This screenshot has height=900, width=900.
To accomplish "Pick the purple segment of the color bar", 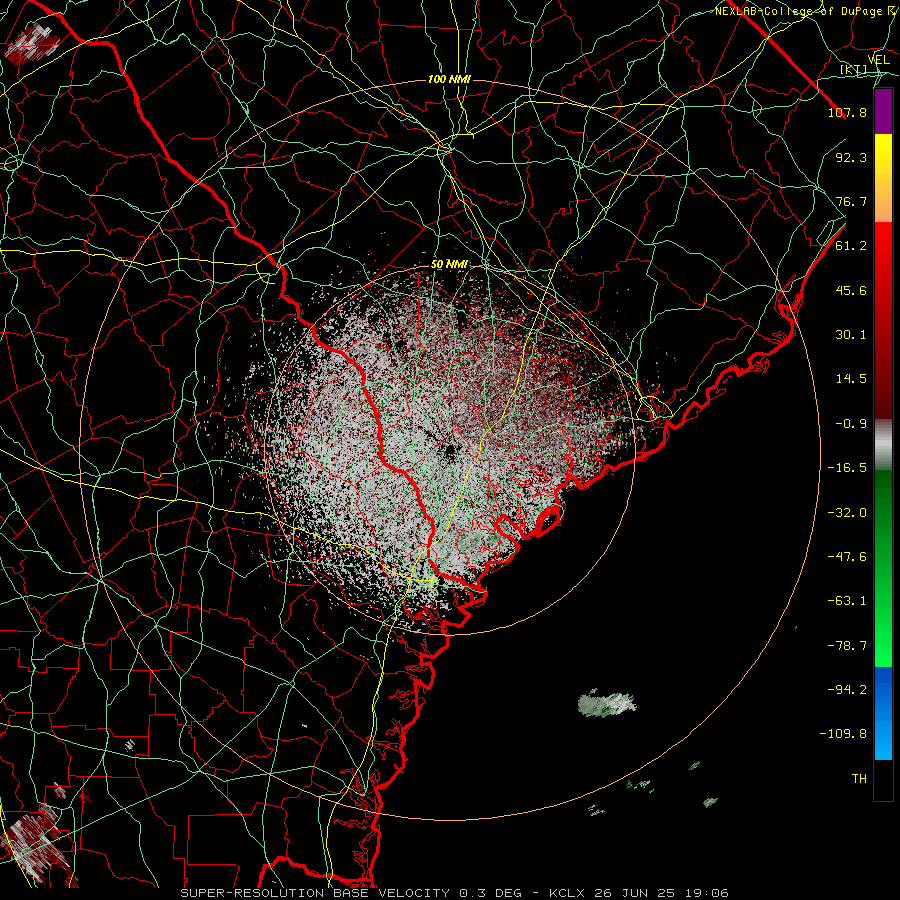I will (x=883, y=112).
